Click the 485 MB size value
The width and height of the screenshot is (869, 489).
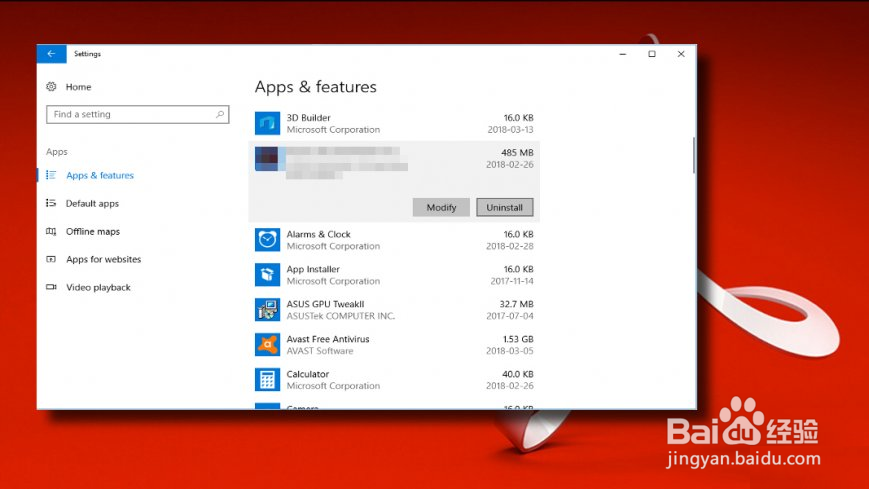[517, 152]
